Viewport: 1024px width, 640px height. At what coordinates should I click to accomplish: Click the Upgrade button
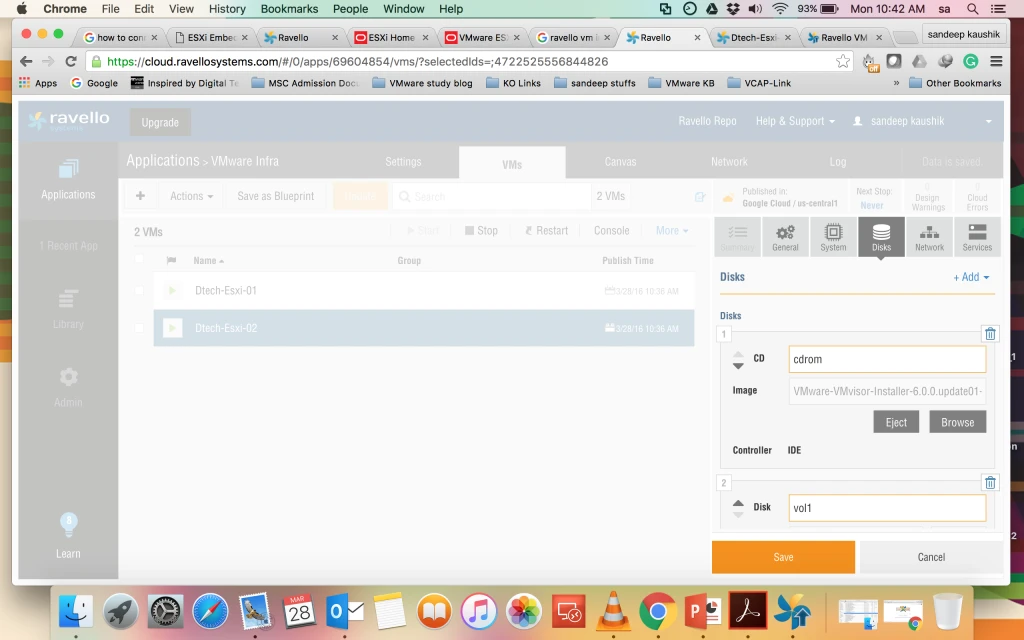point(160,122)
